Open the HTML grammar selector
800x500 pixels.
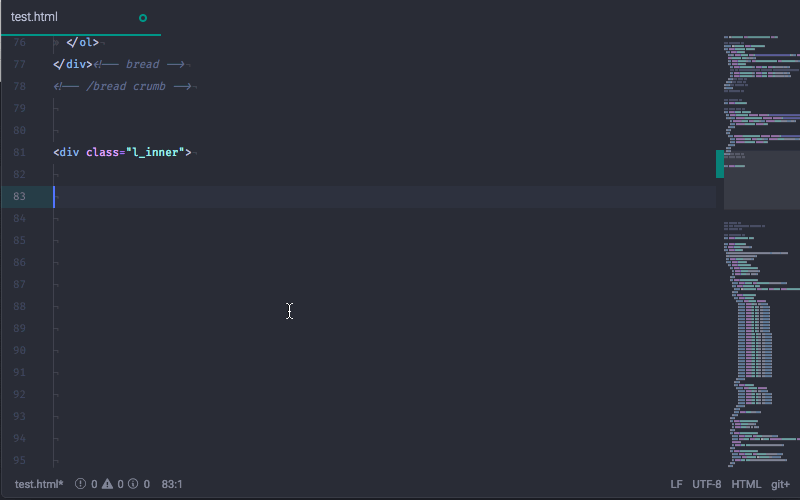746,484
